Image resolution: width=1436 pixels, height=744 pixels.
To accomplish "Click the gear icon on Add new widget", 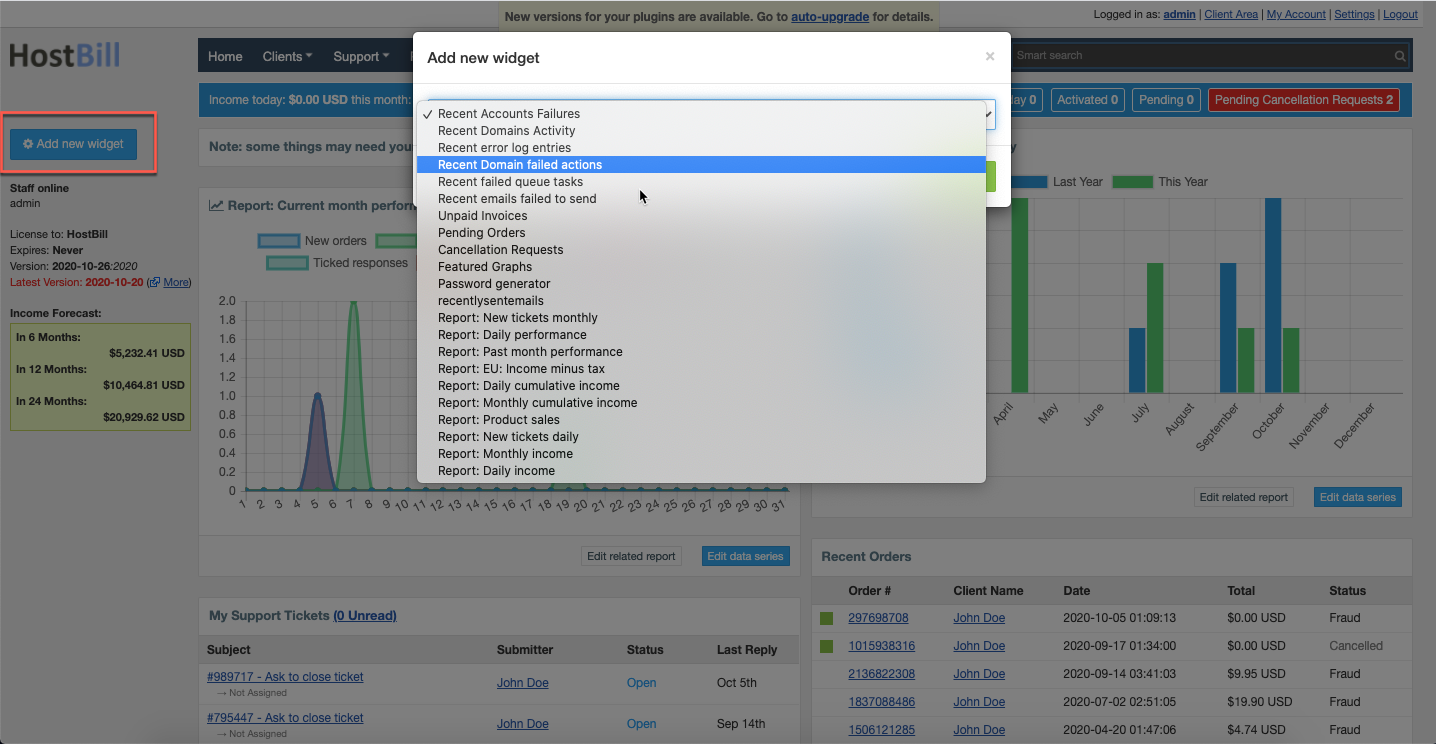I will (30, 143).
